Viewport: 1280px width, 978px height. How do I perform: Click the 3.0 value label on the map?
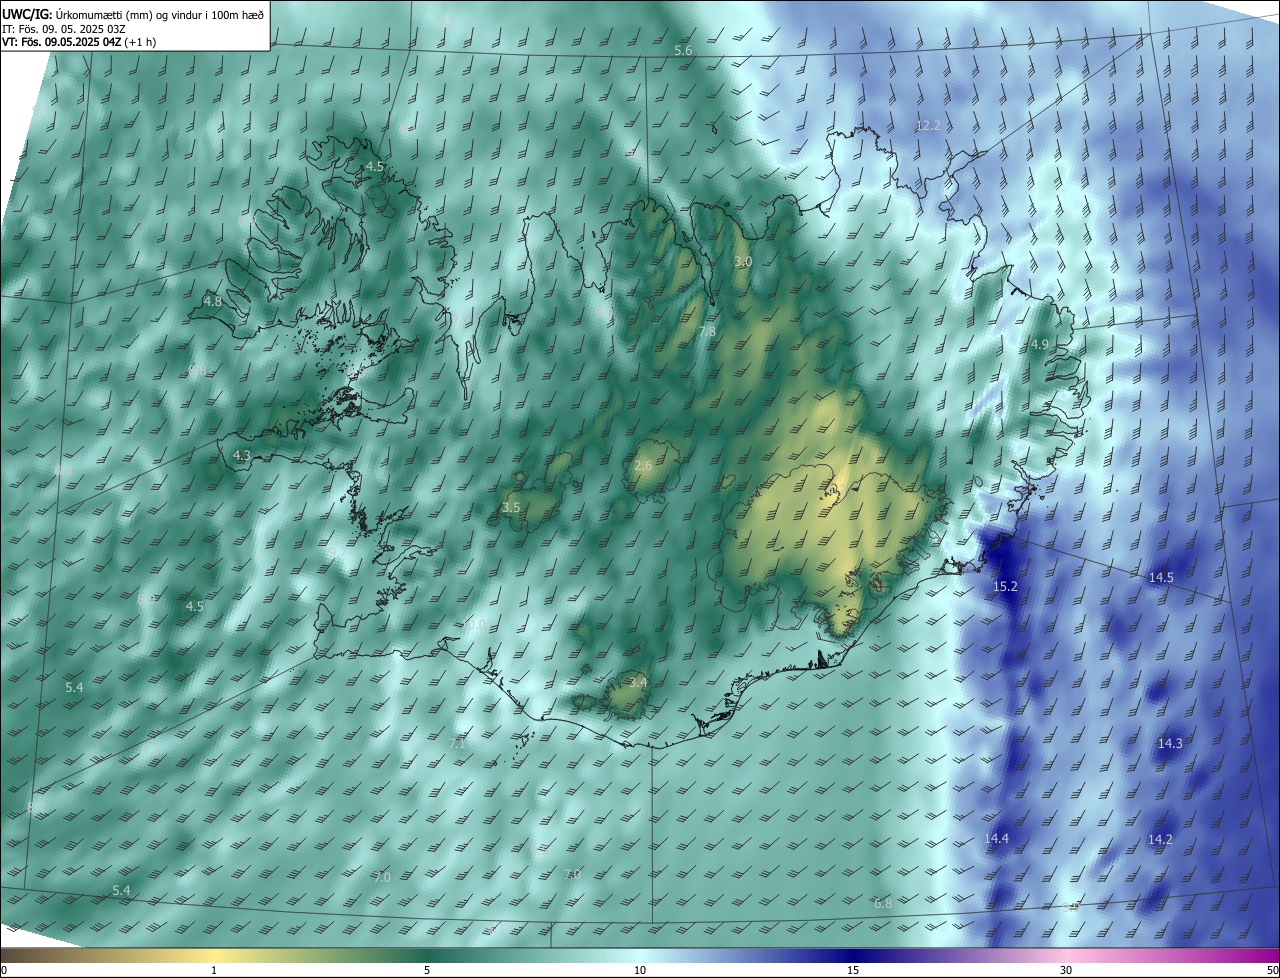(743, 261)
